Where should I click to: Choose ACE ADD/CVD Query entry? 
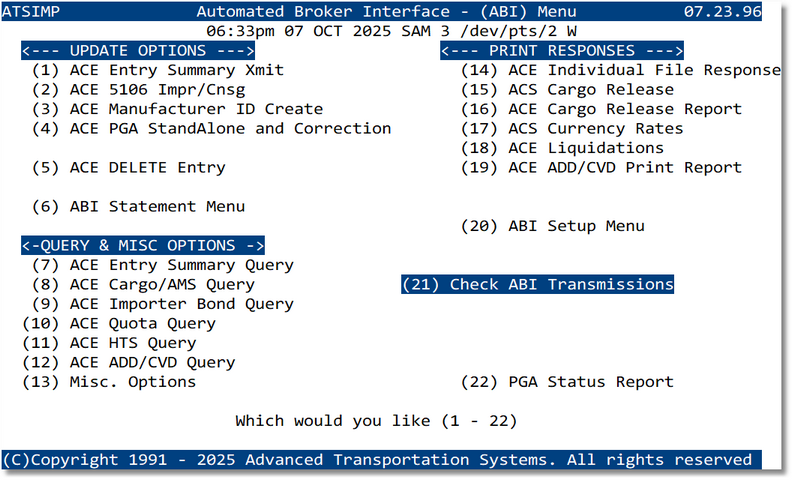point(128,363)
